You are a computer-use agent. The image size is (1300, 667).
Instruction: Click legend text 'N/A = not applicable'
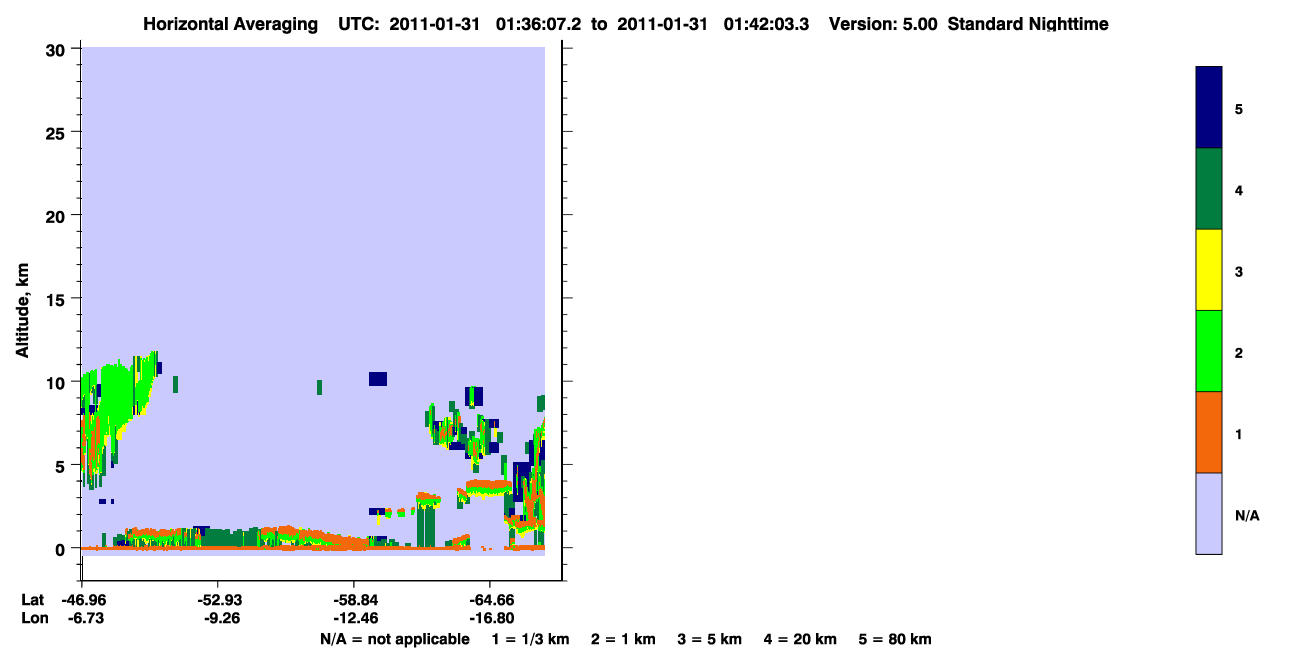(x=395, y=639)
